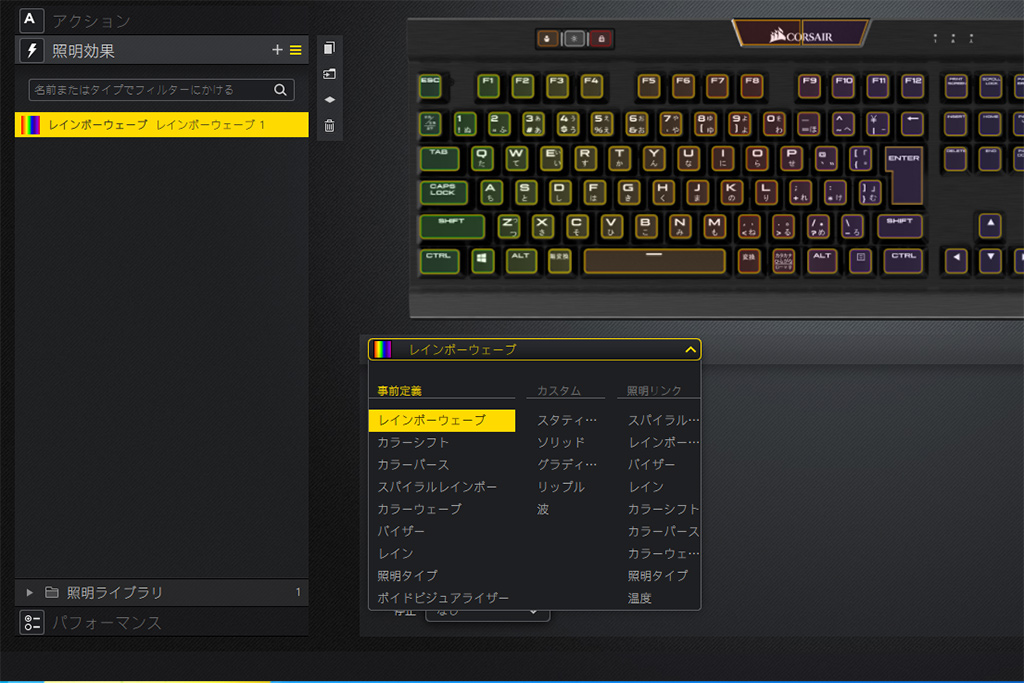1024x683 pixels.
Task: Click the lightning bolt 照明効果 icon
Action: 32,50
